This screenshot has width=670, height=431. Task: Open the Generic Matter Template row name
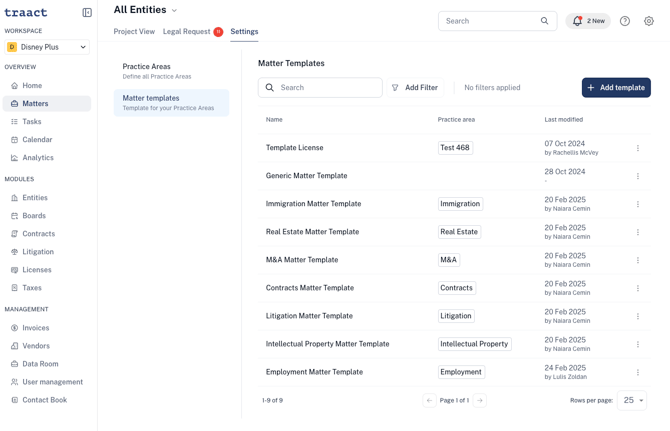(306, 176)
